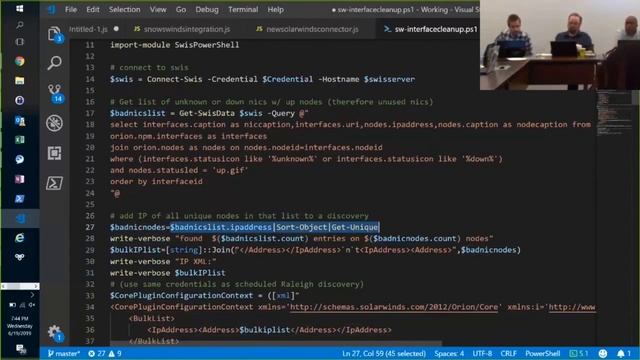640x360 pixels.
Task: Open the PowerShell panel in activity bar
Action: tap(54, 183)
